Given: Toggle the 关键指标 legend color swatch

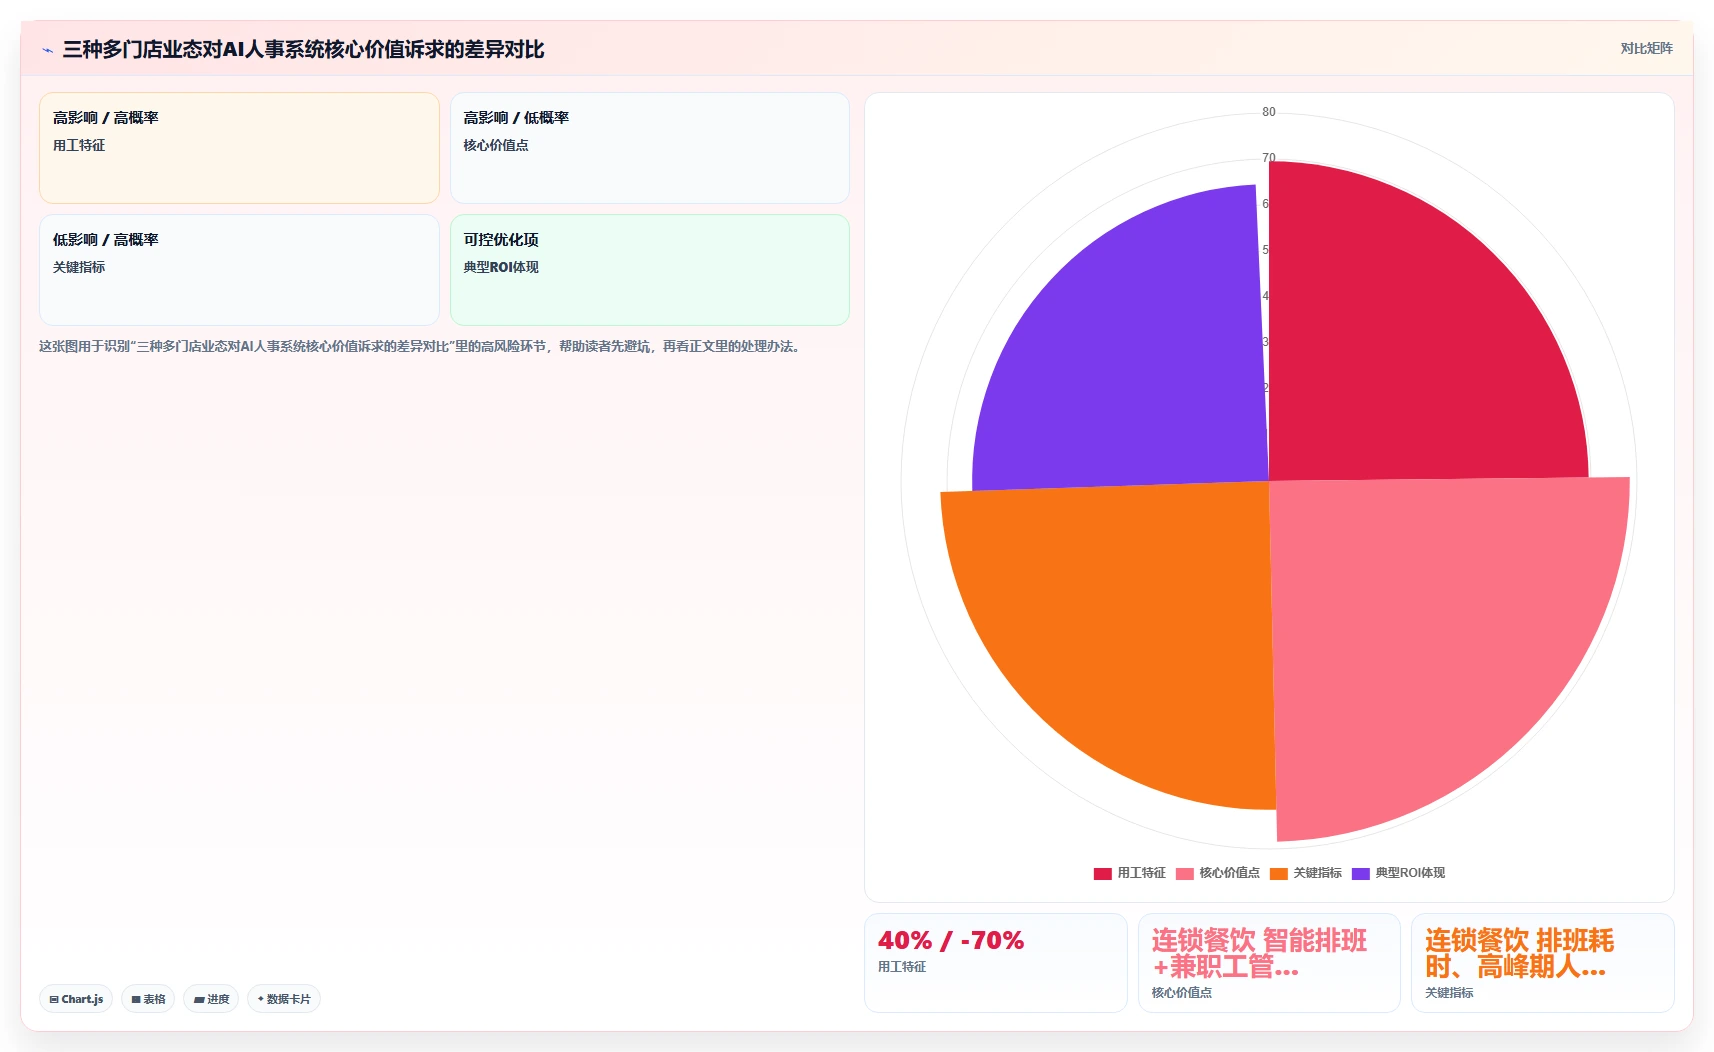Looking at the screenshot, I should [x=1278, y=873].
